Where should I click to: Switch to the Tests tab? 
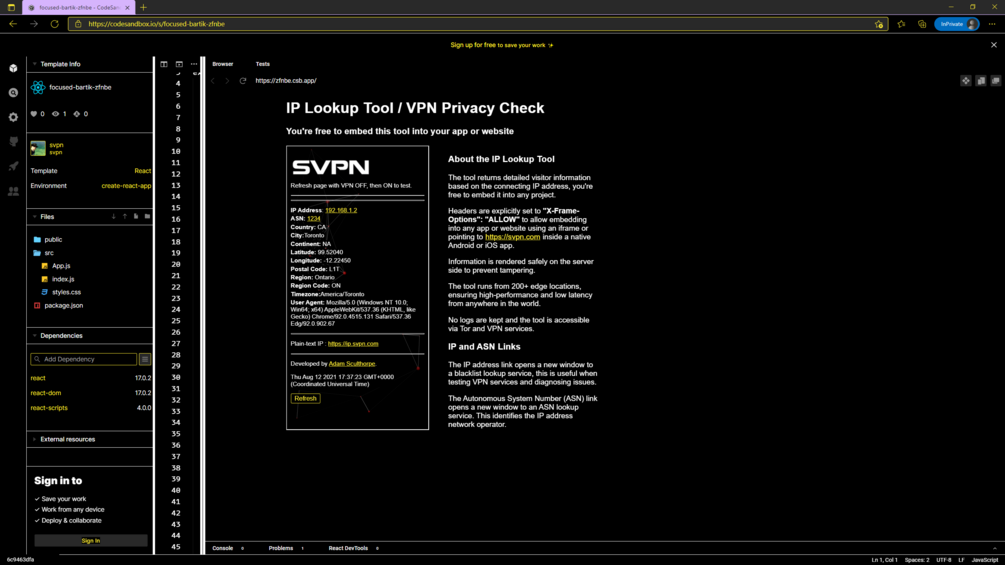(x=263, y=64)
